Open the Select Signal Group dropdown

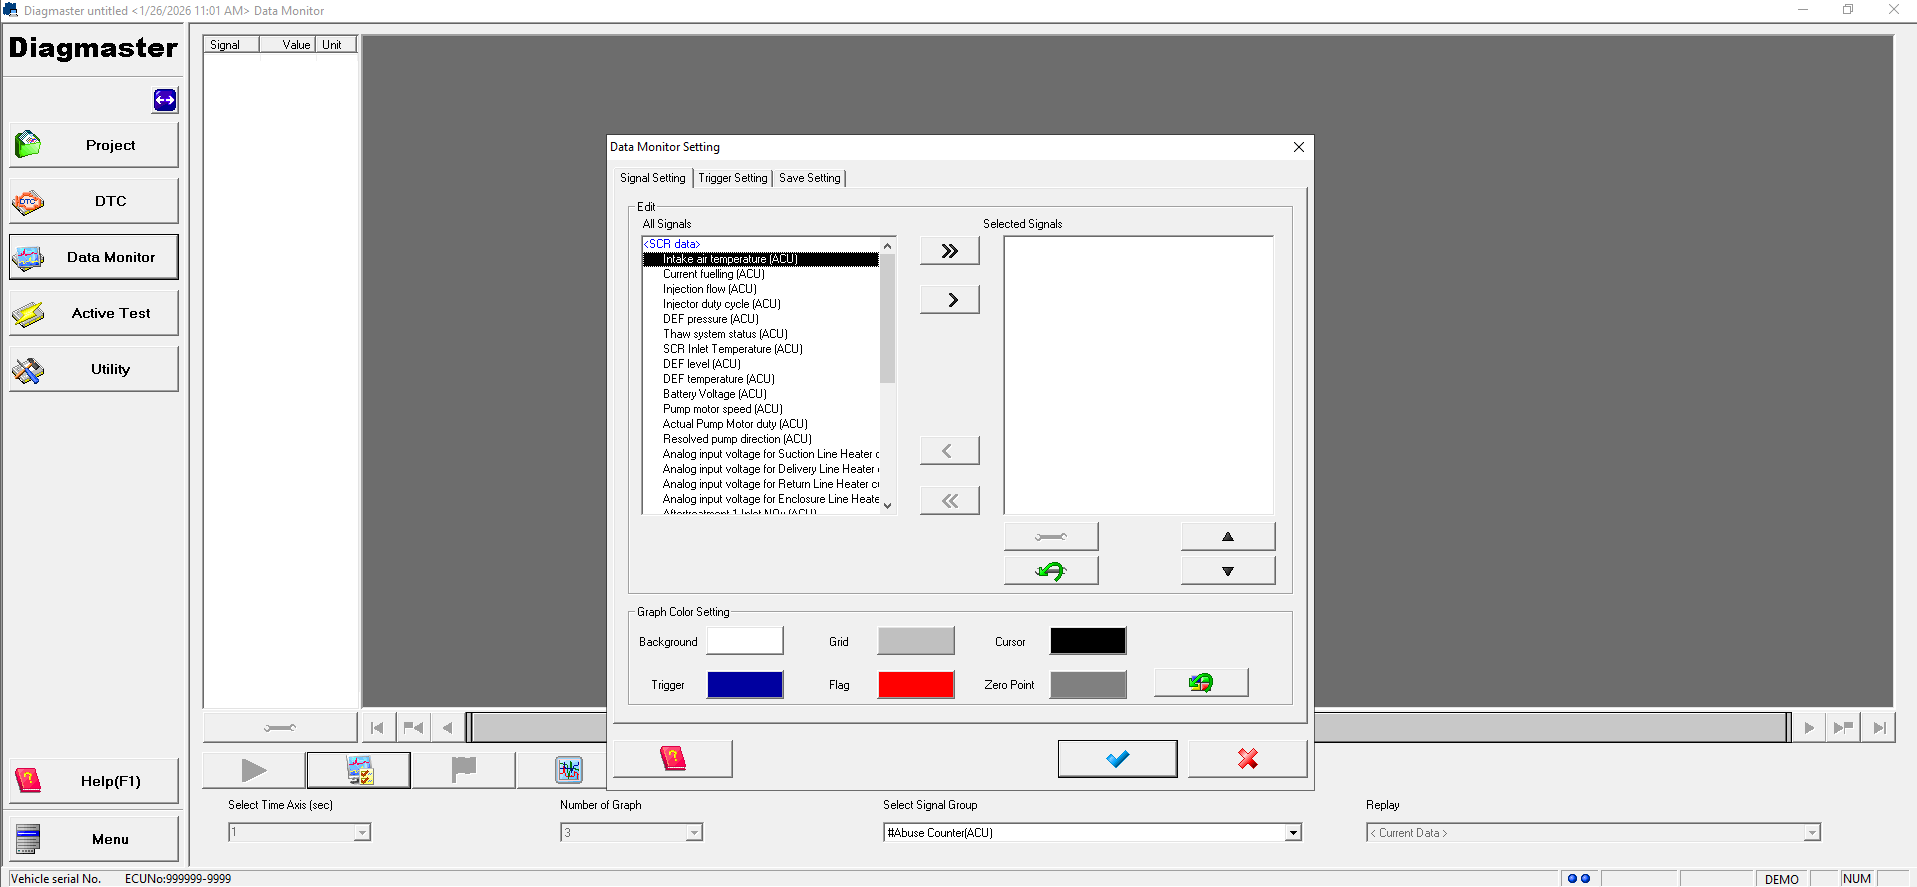1293,833
